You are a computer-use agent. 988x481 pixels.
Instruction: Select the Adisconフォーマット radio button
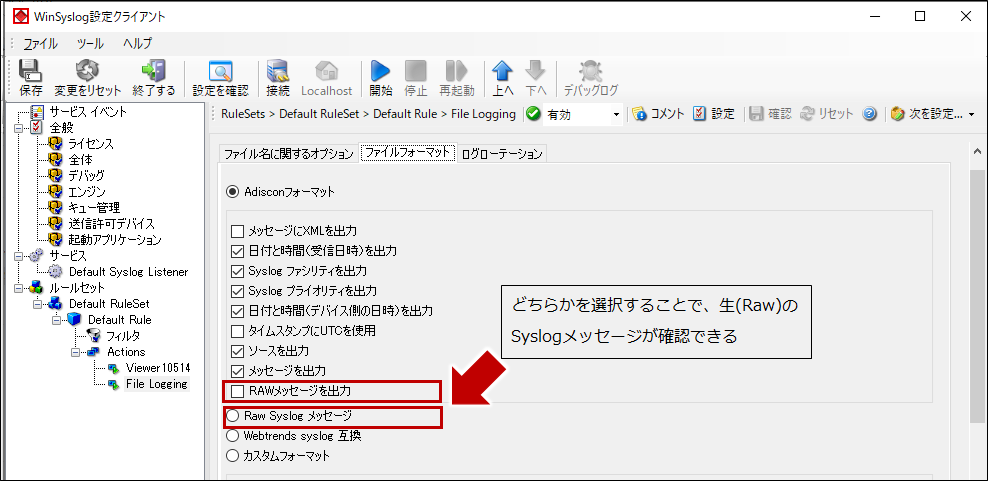(x=233, y=192)
